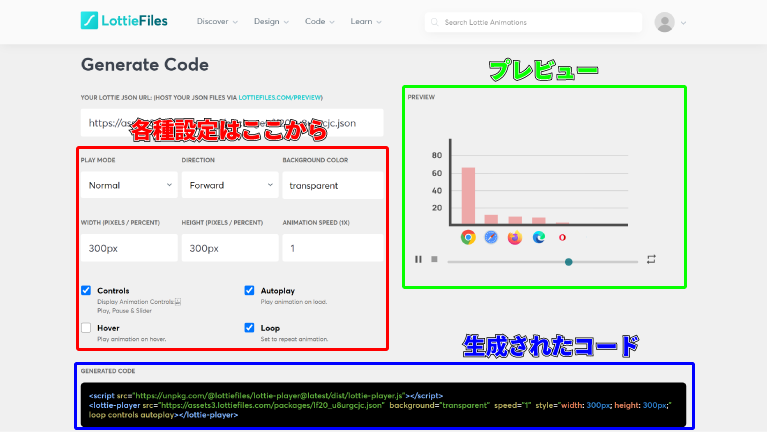Expand the Design menu
This screenshot has height=432, width=767.
tap(271, 22)
